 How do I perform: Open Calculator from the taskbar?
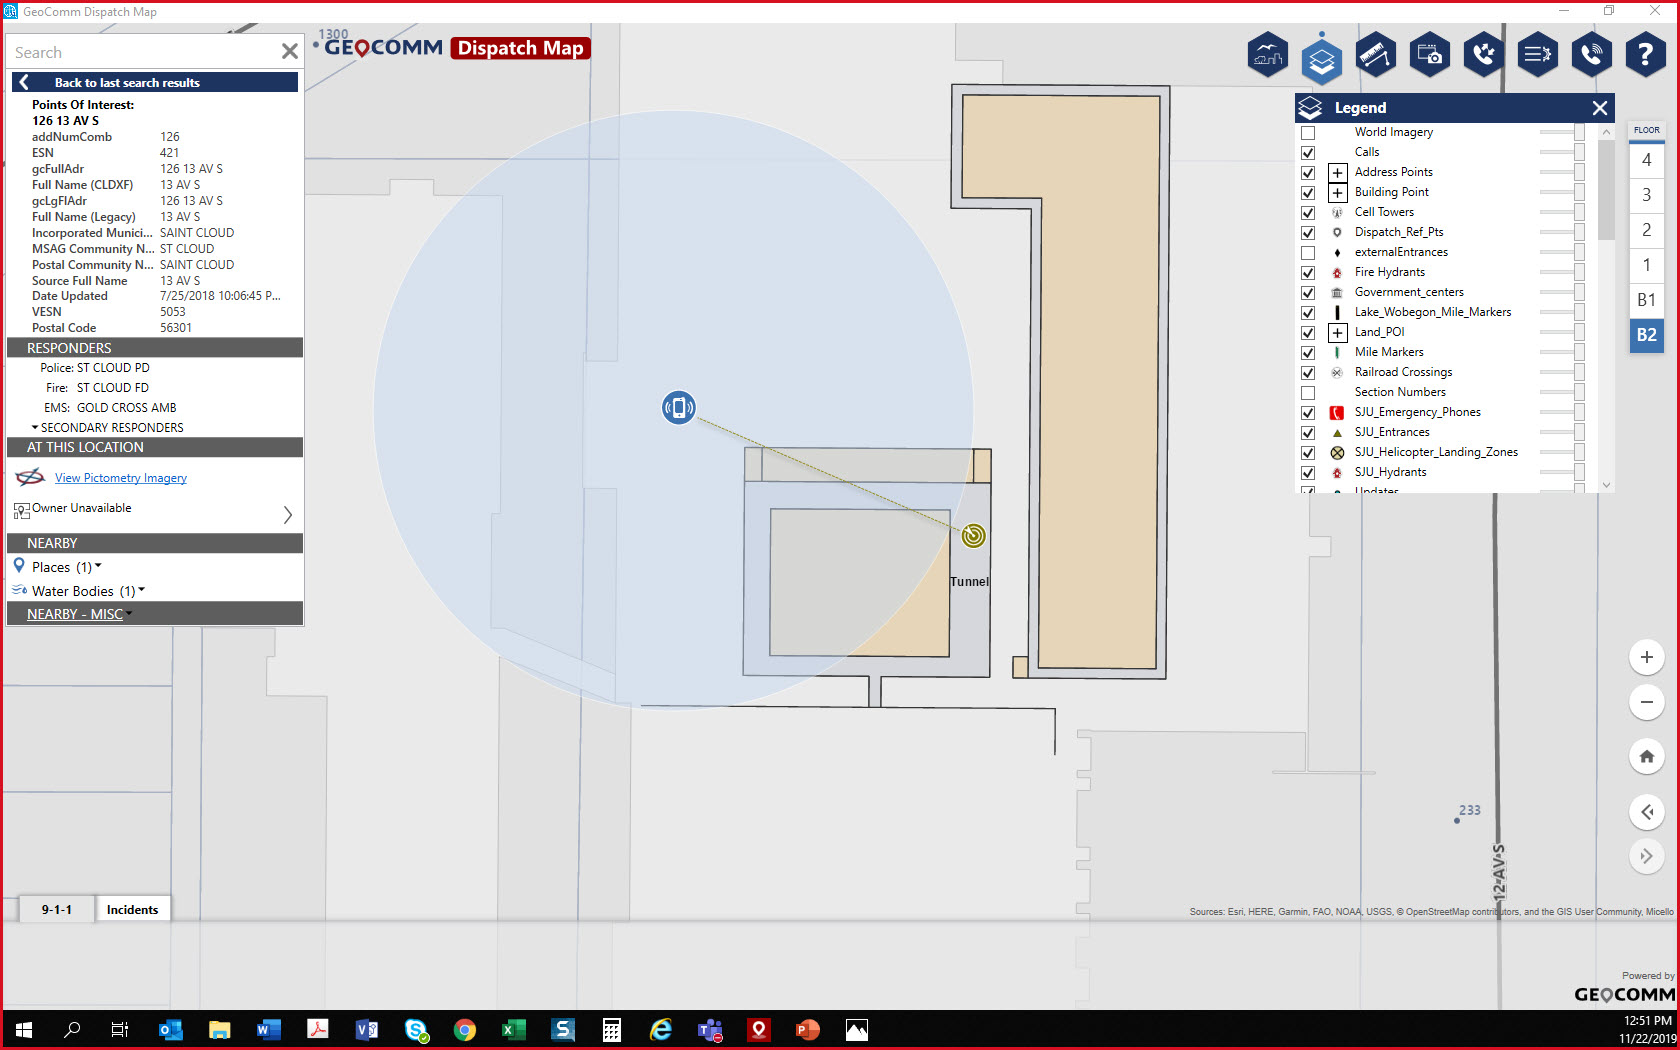[x=612, y=1030]
